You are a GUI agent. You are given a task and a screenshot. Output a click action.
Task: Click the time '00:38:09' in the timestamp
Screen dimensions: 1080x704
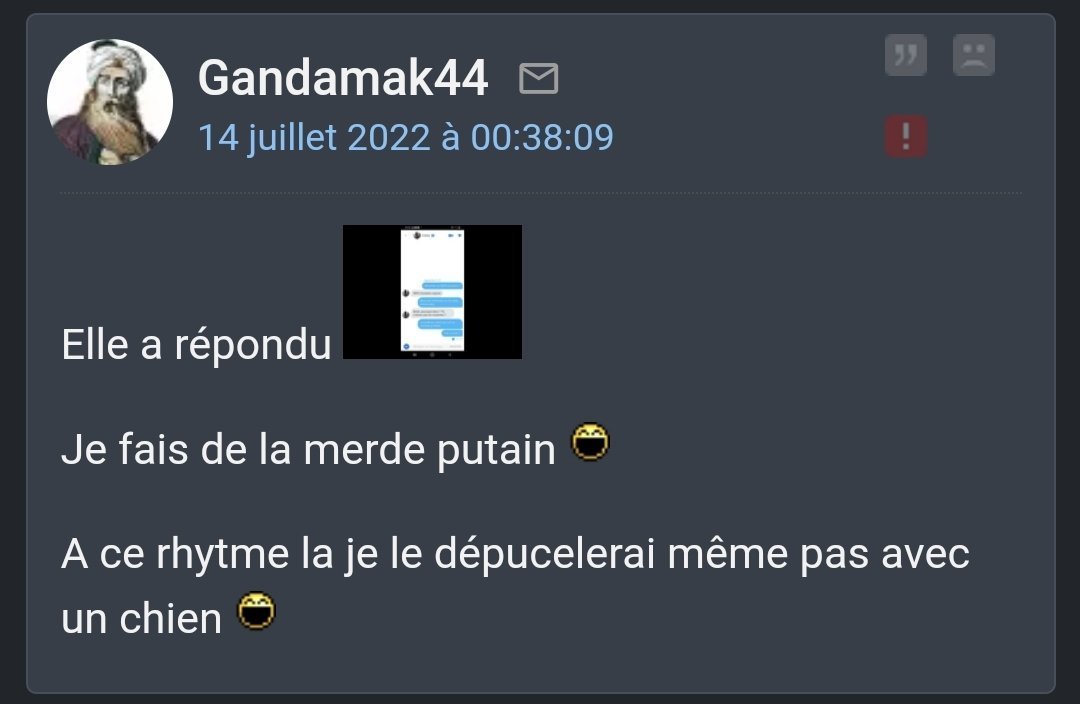(x=542, y=137)
